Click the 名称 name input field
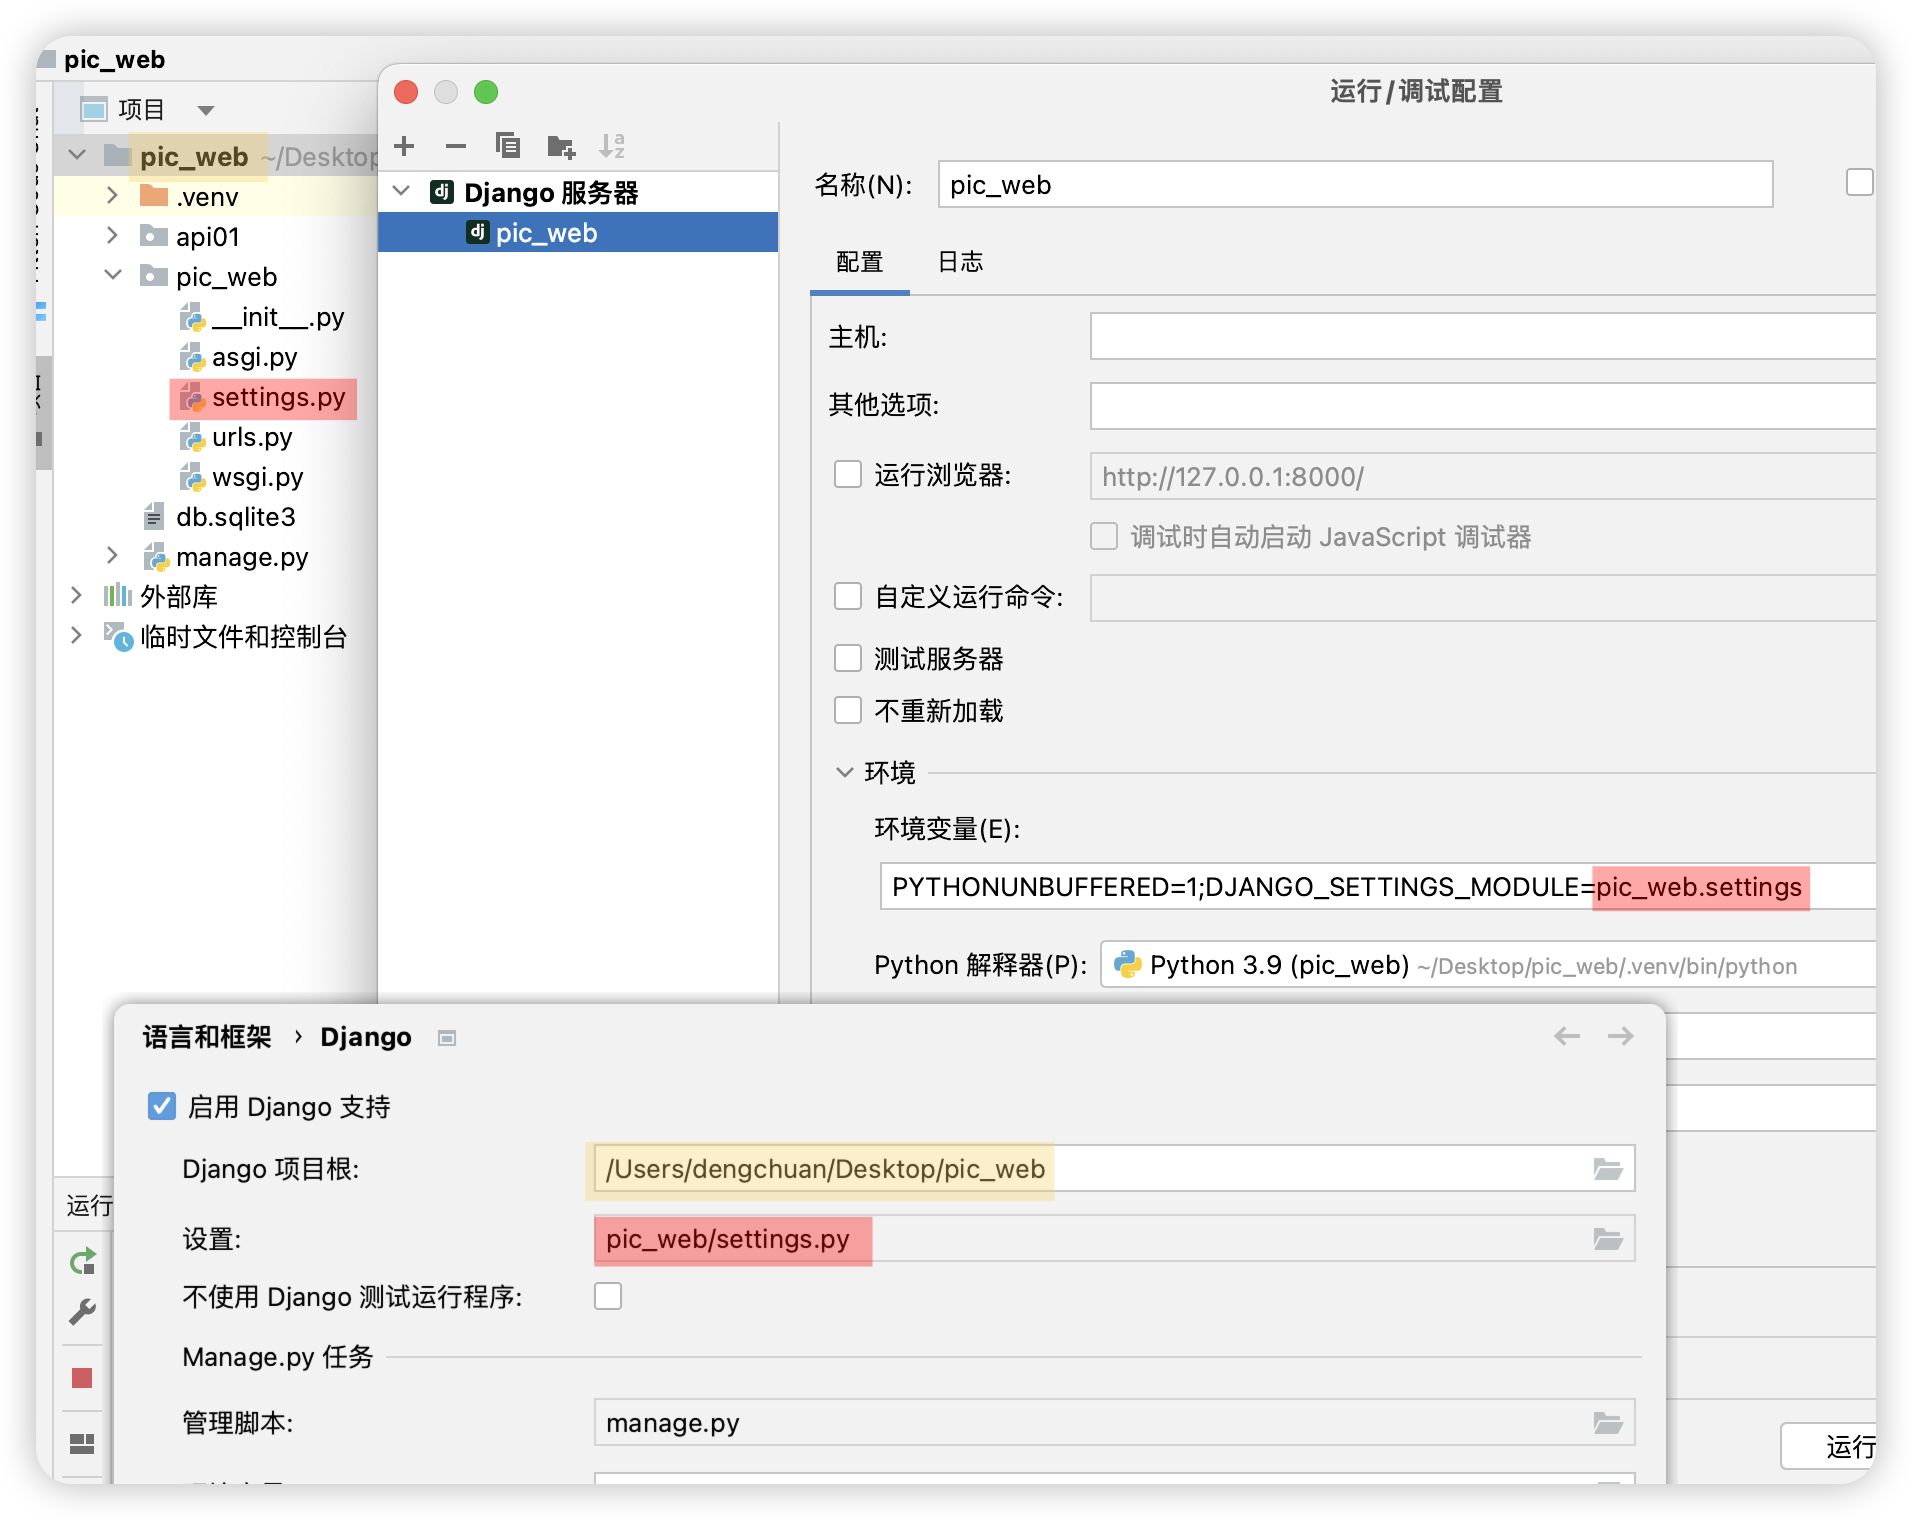 point(1354,185)
